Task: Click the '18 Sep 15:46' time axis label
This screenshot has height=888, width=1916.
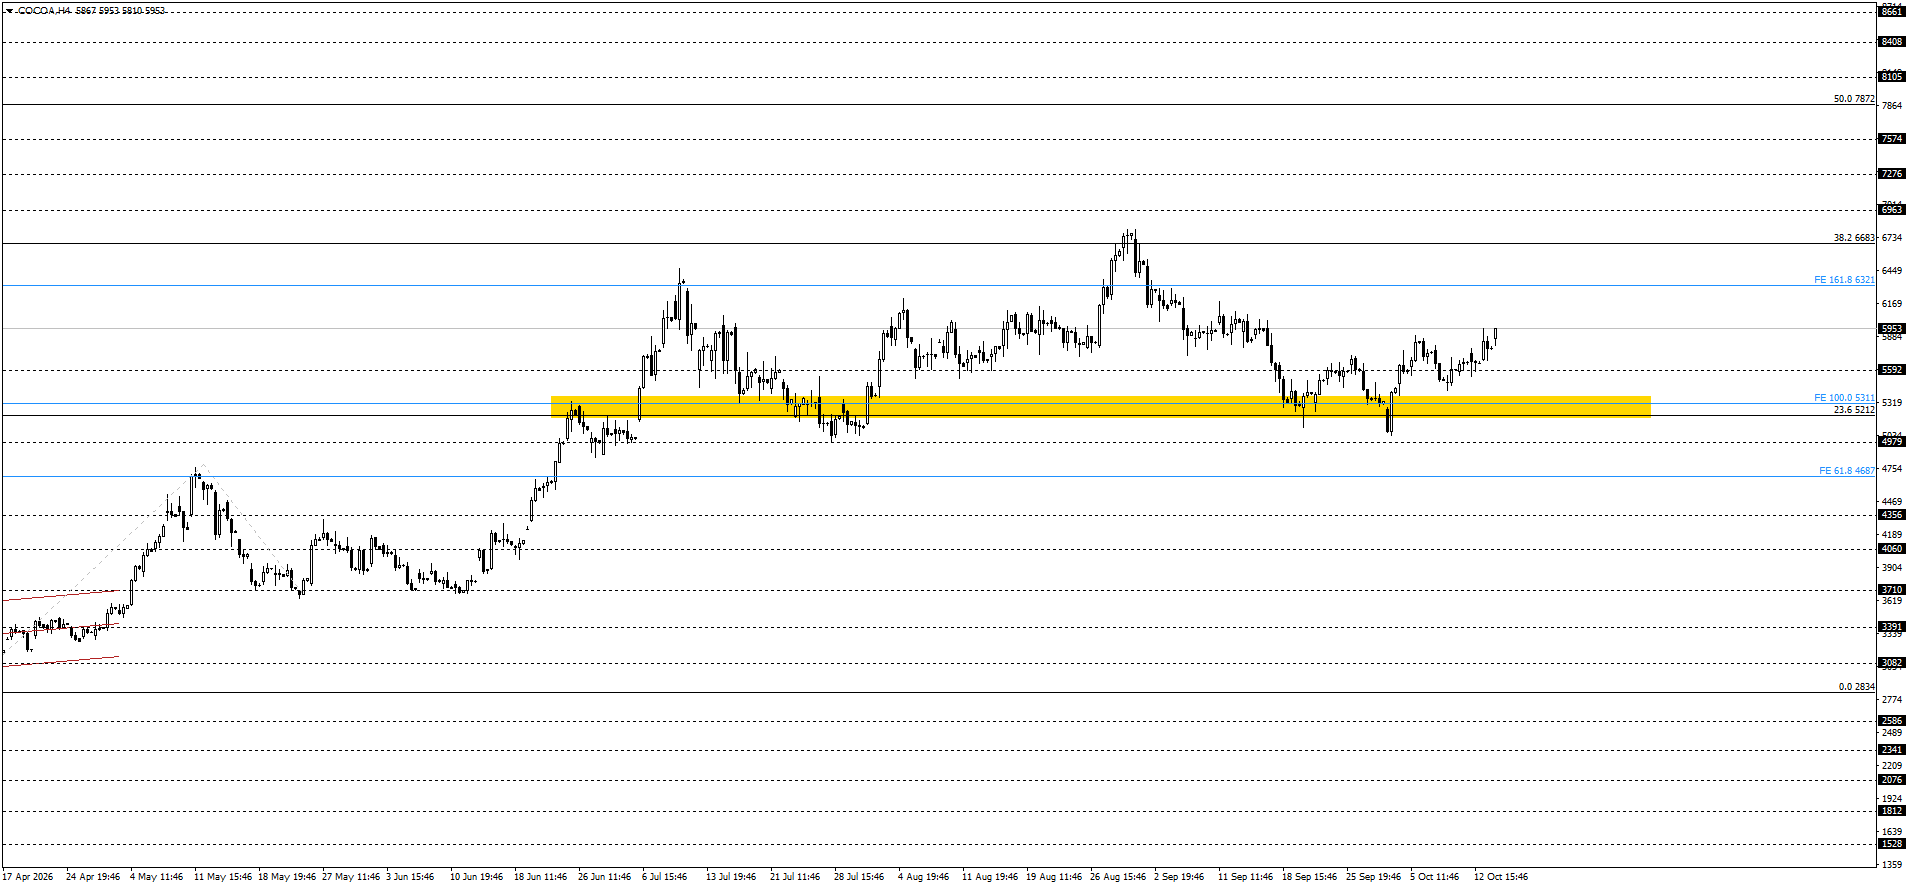Action: pyautogui.click(x=1310, y=877)
